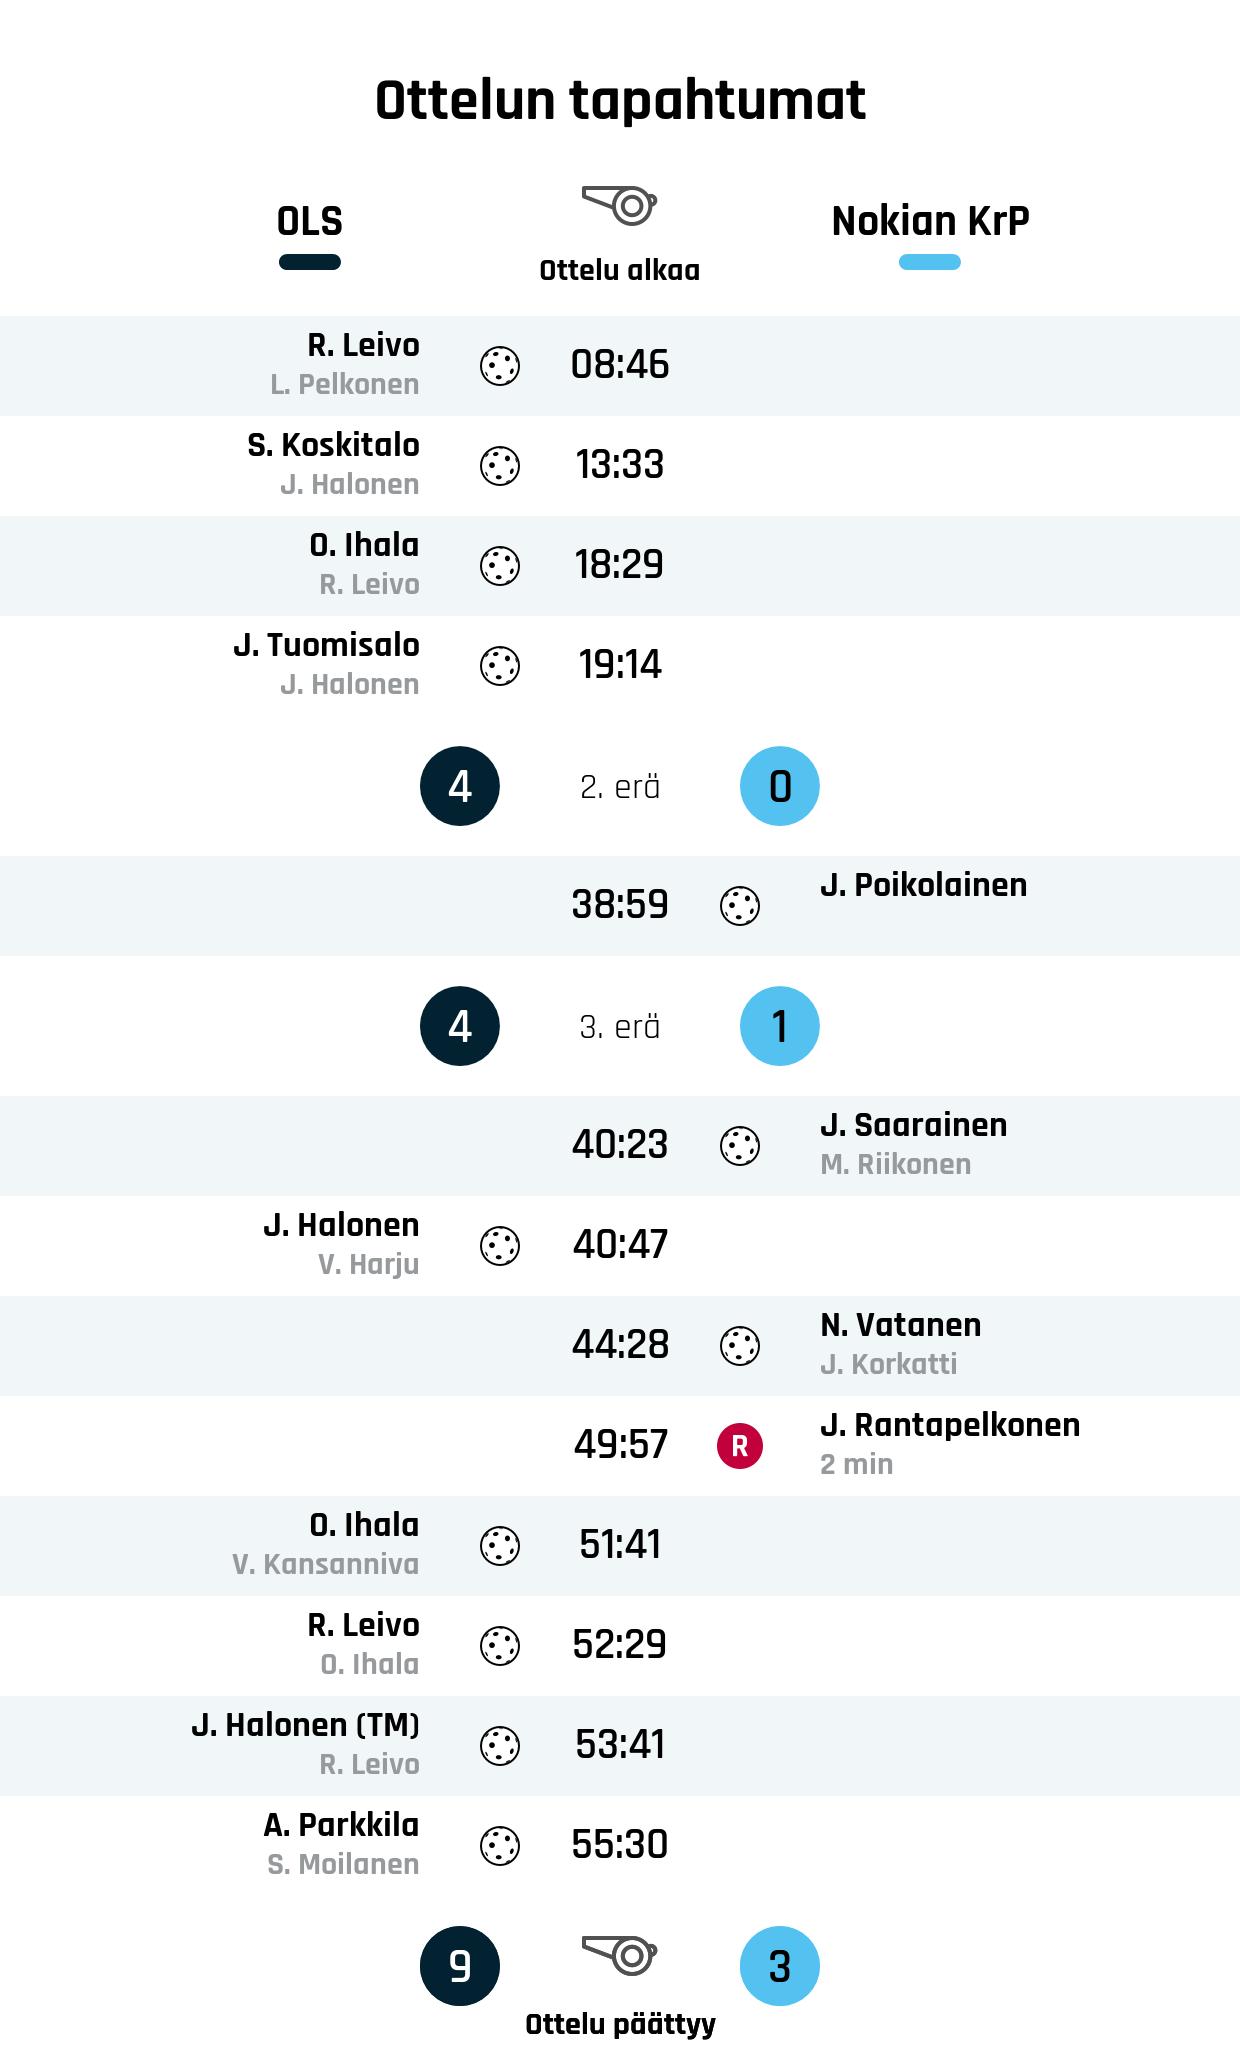
Task: Click the goal ball icon at 44:28
Action: point(740,1346)
